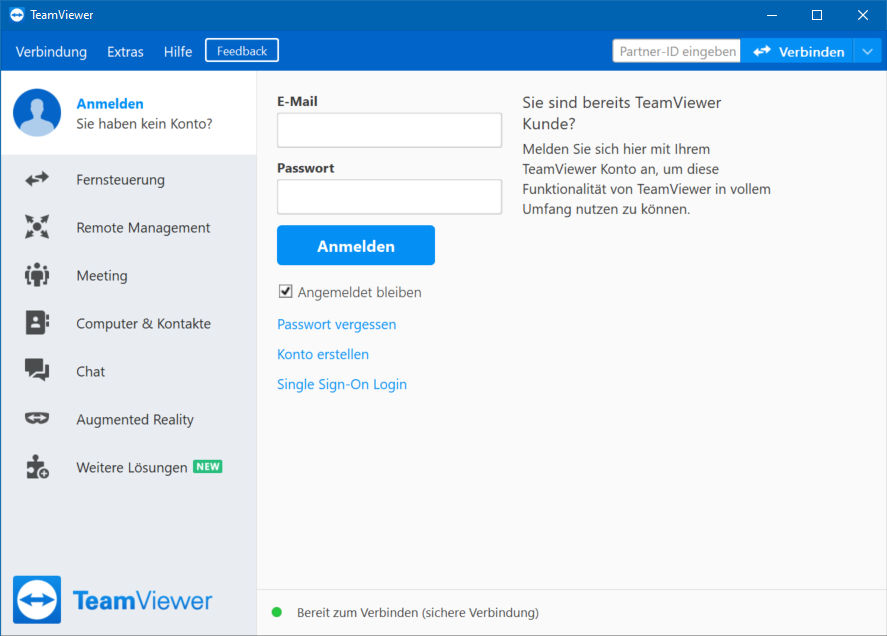The width and height of the screenshot is (887, 636).
Task: Focus the Partner-ID eingeben field
Action: [x=677, y=51]
